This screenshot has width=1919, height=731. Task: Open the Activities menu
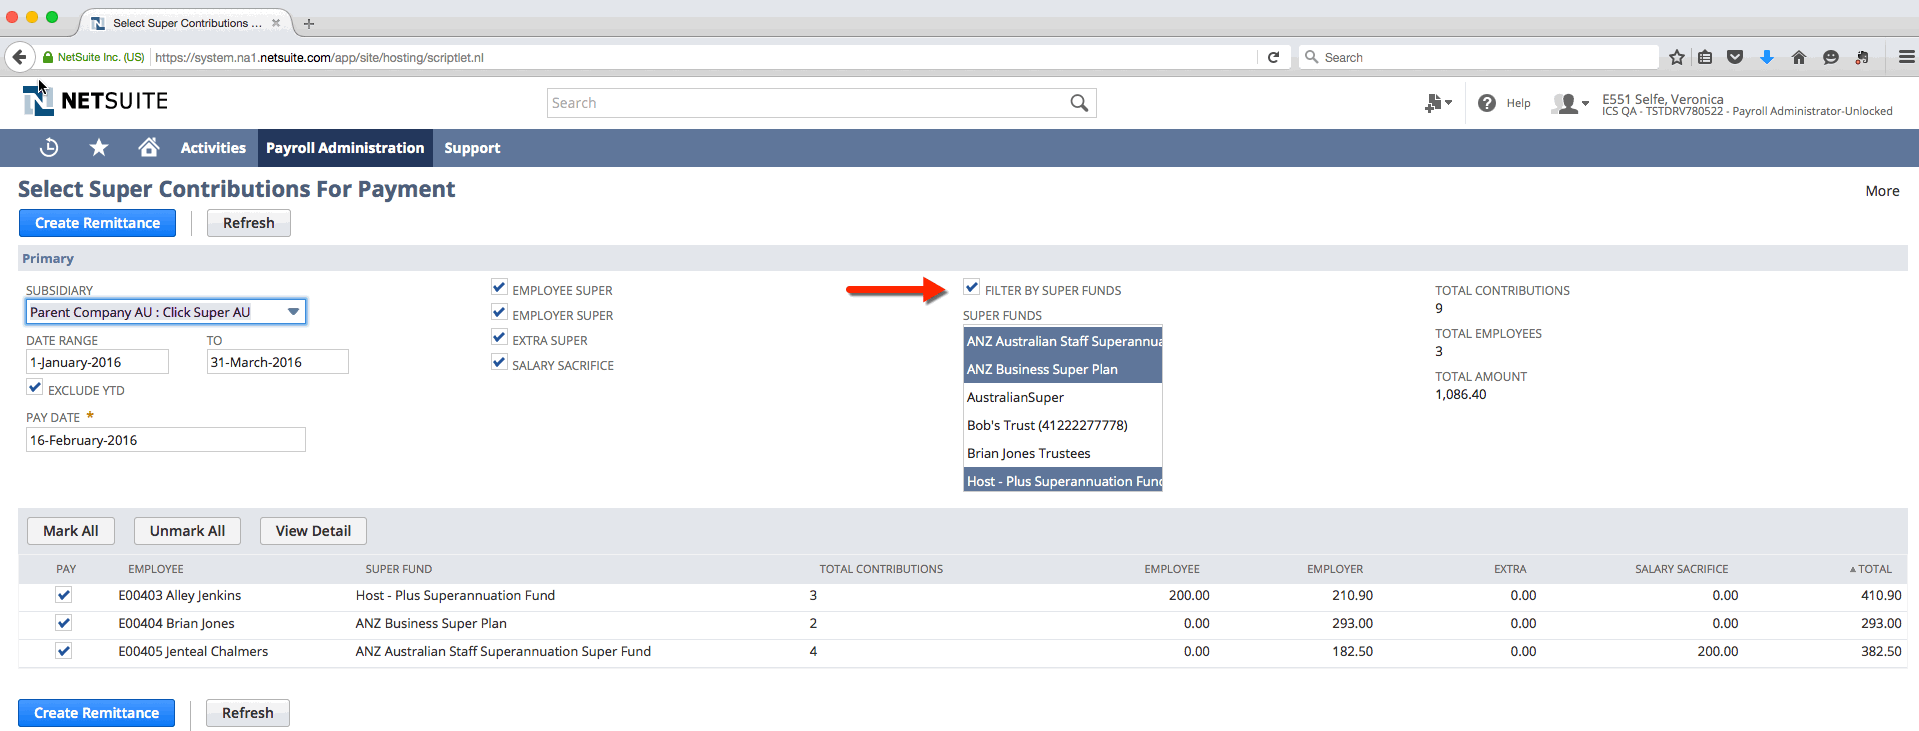213,148
